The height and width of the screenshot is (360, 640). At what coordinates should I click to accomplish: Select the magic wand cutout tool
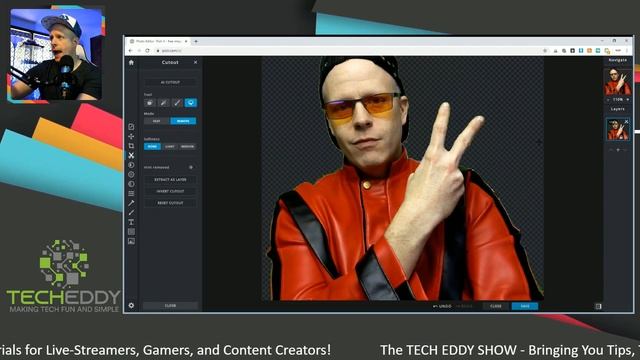pyautogui.click(x=163, y=103)
